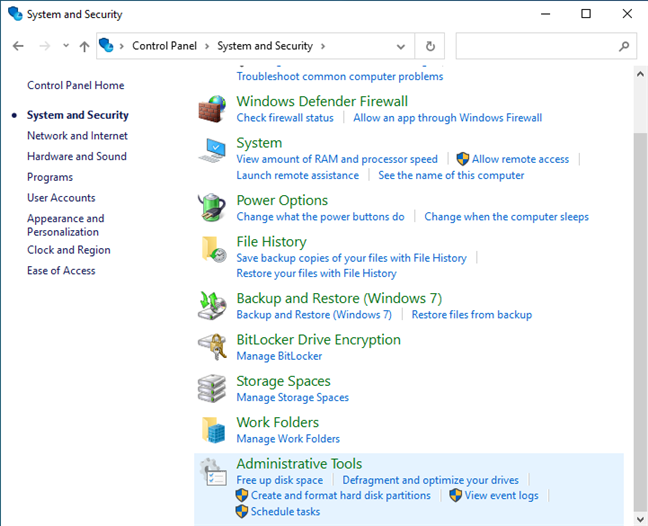Open Ease of Access category

61,270
